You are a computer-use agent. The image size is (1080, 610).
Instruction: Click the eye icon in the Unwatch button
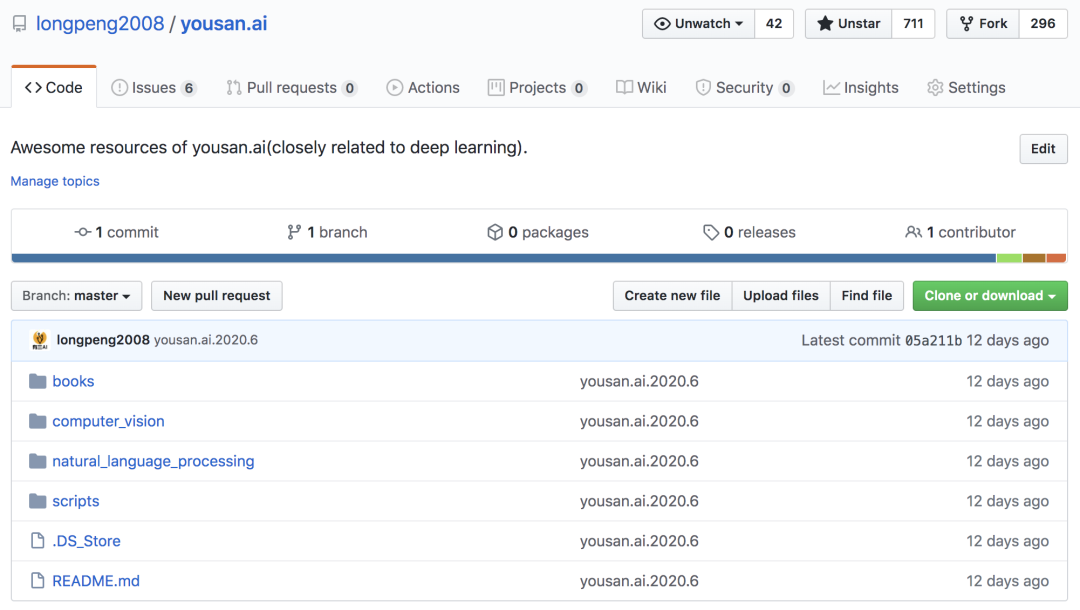[x=662, y=23]
